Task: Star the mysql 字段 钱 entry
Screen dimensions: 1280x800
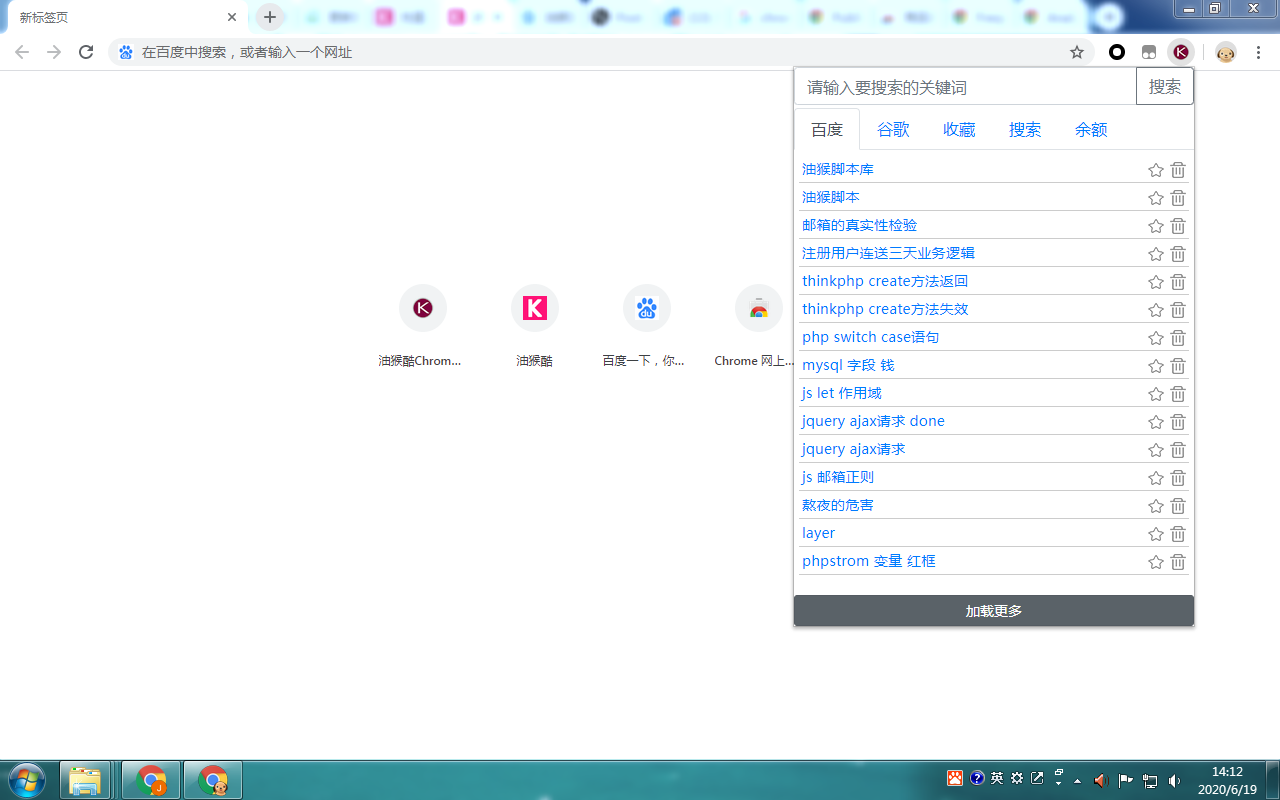Action: tap(1156, 366)
